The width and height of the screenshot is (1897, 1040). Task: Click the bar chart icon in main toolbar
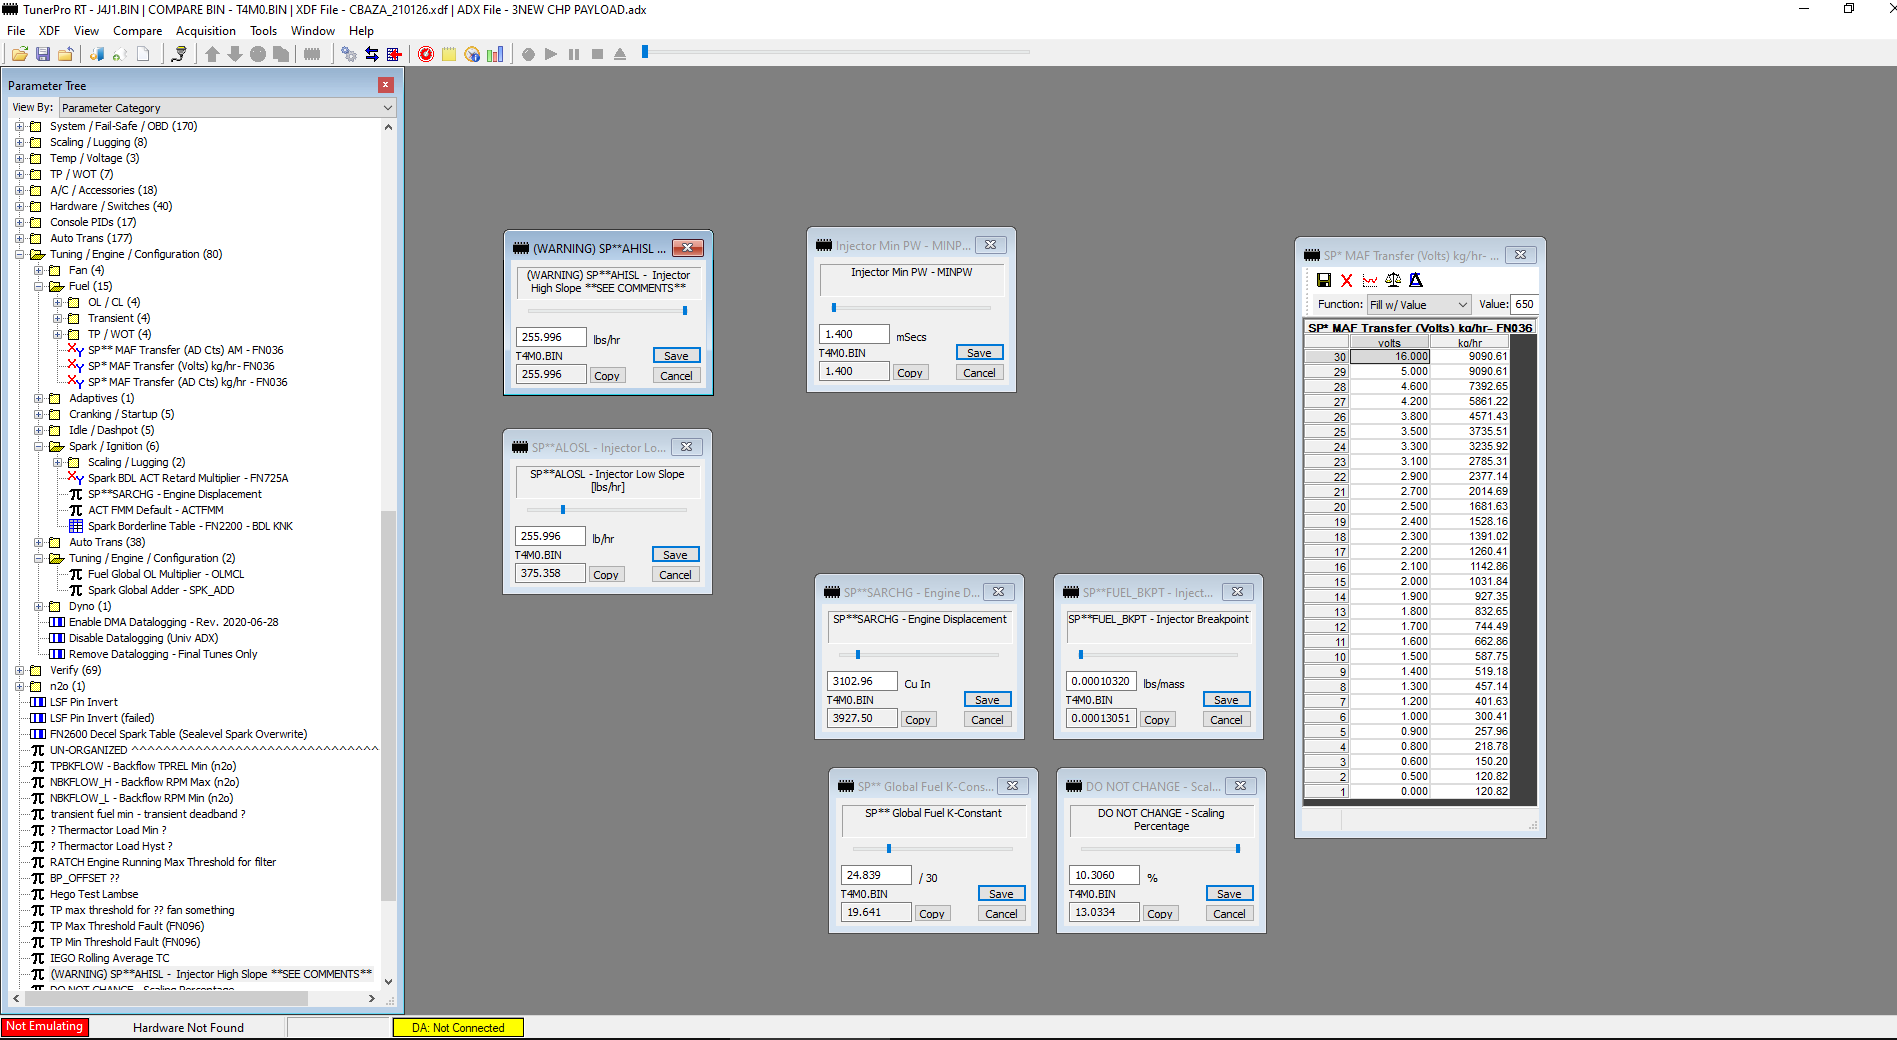[x=495, y=54]
